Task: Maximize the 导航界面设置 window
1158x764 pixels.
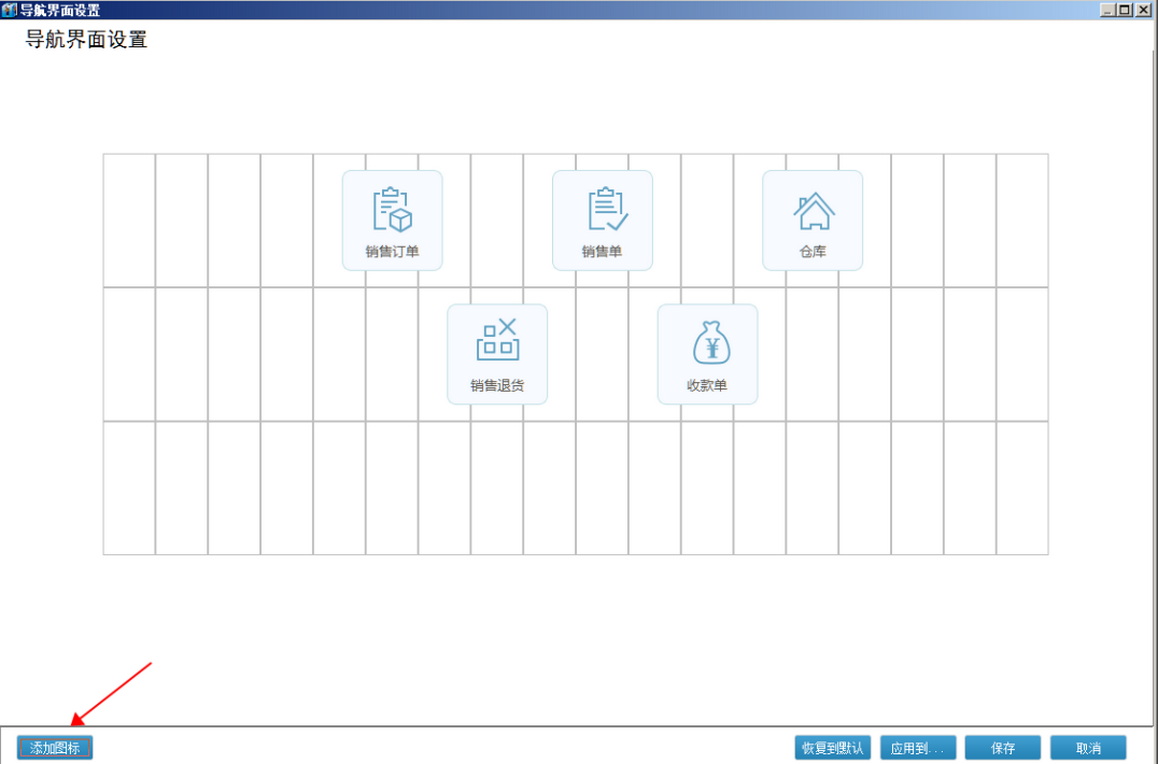Action: click(x=1126, y=10)
